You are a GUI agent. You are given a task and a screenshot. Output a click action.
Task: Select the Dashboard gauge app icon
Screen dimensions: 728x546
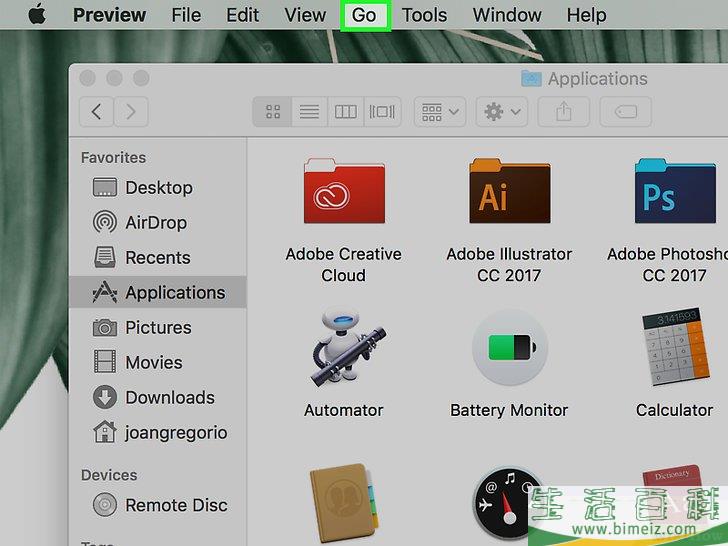506,504
